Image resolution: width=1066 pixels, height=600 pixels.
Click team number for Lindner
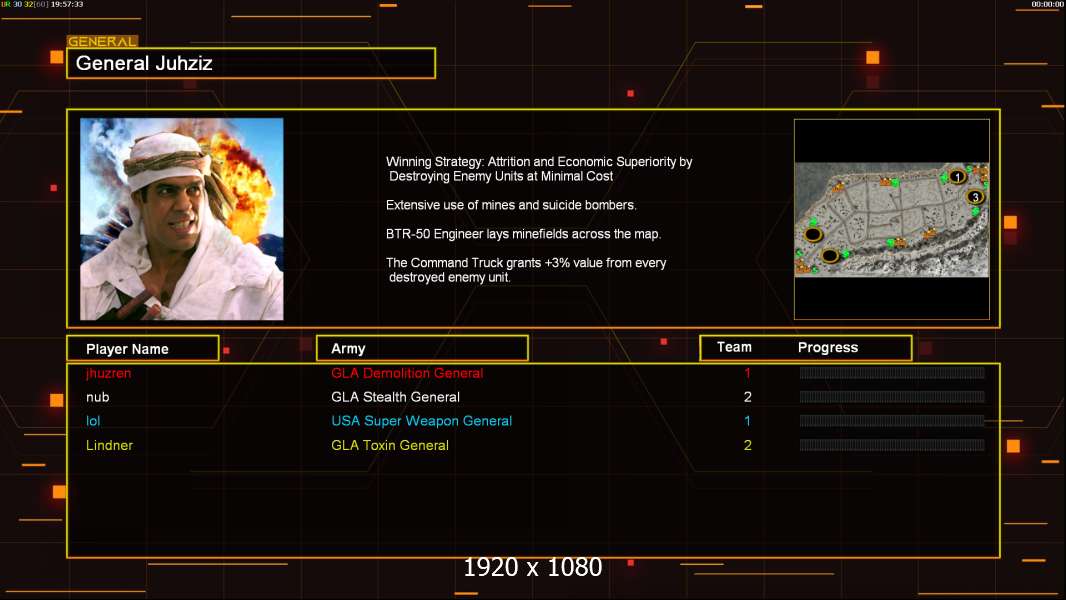747,445
